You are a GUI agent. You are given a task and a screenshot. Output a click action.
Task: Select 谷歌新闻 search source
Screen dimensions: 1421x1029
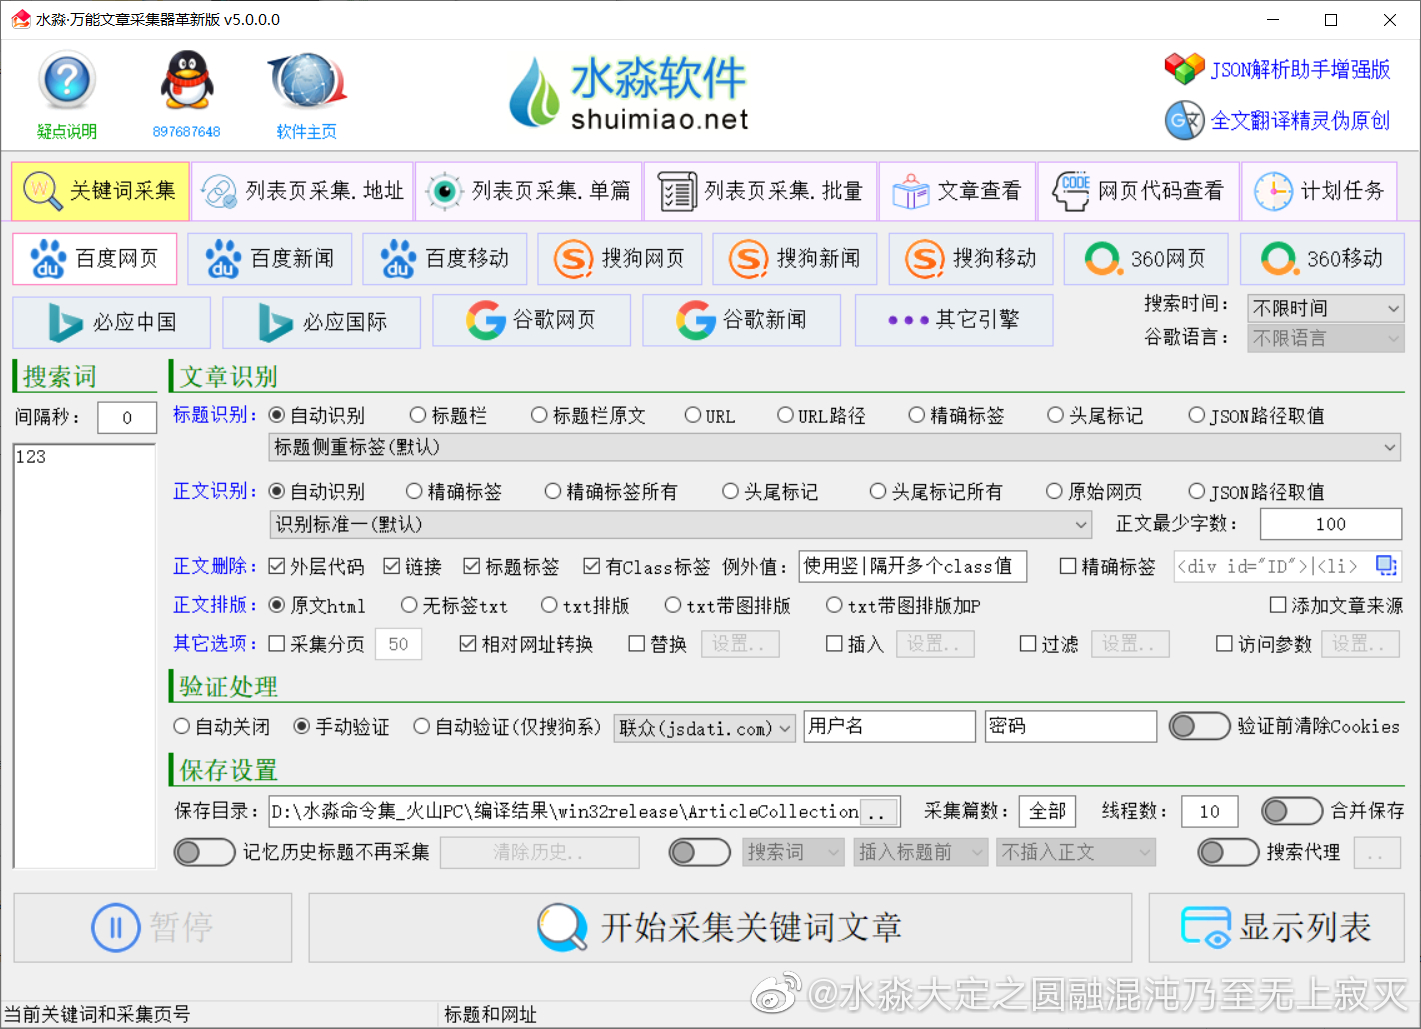[741, 320]
